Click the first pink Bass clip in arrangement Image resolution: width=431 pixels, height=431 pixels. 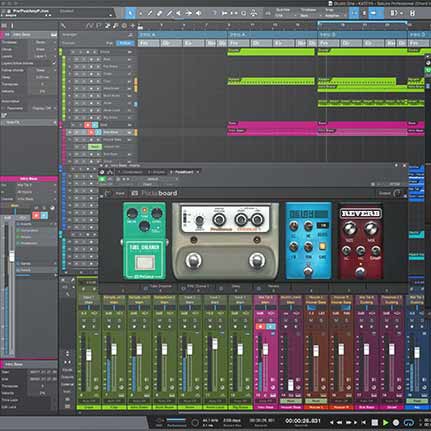272,124
